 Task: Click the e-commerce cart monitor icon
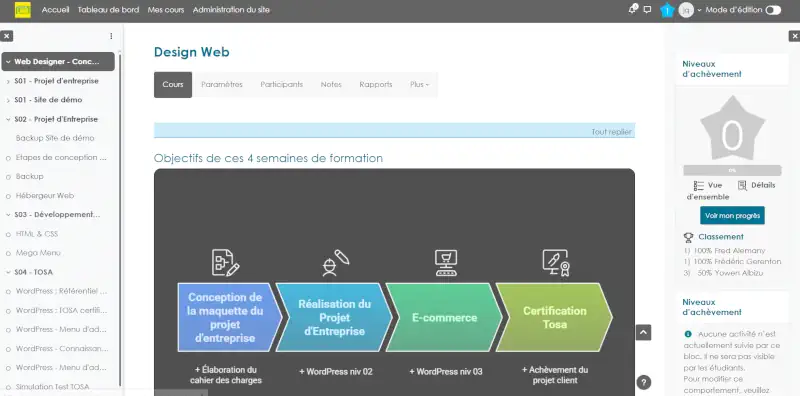446,263
